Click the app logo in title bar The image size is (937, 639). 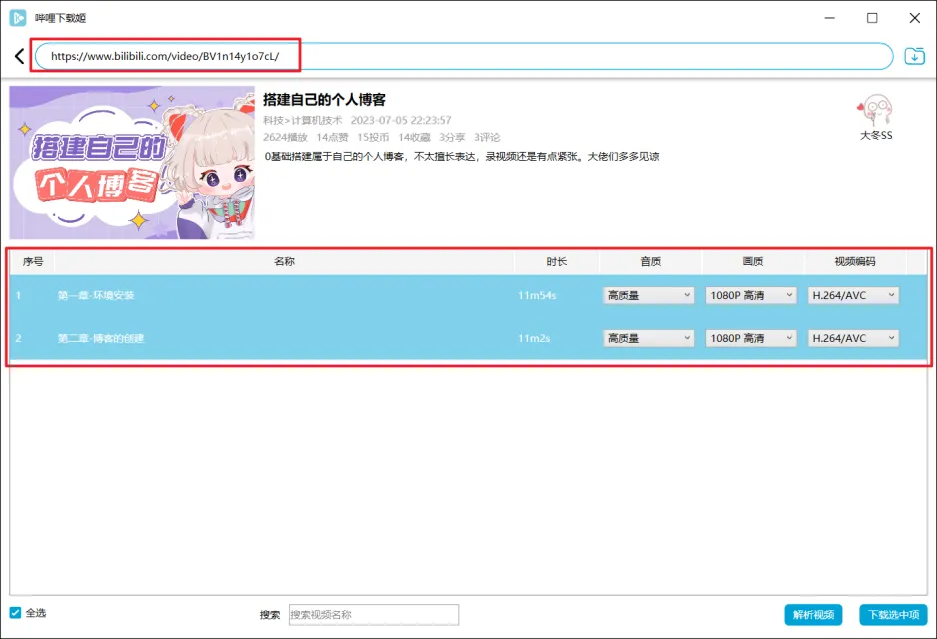[18, 17]
